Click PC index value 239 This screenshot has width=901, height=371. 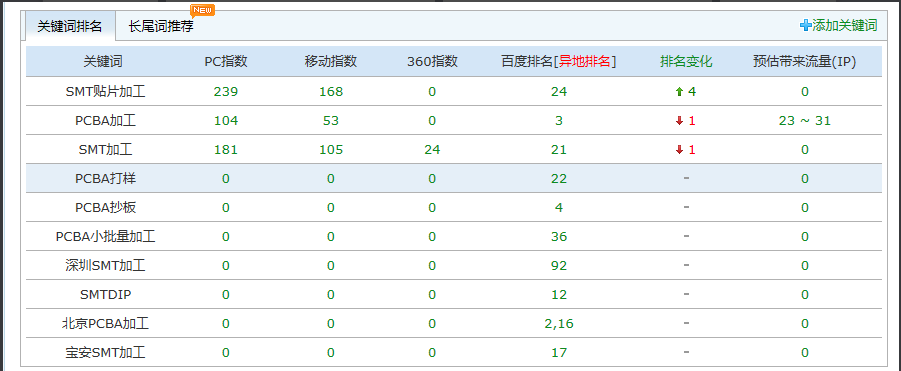click(x=226, y=91)
